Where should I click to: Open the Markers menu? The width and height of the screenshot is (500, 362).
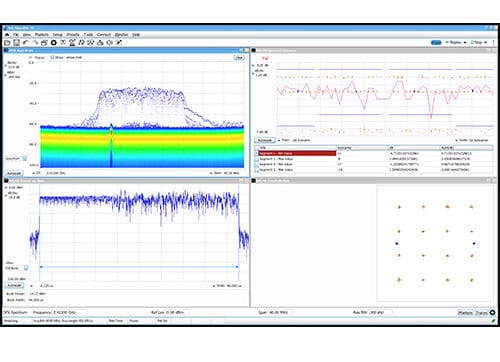point(42,35)
